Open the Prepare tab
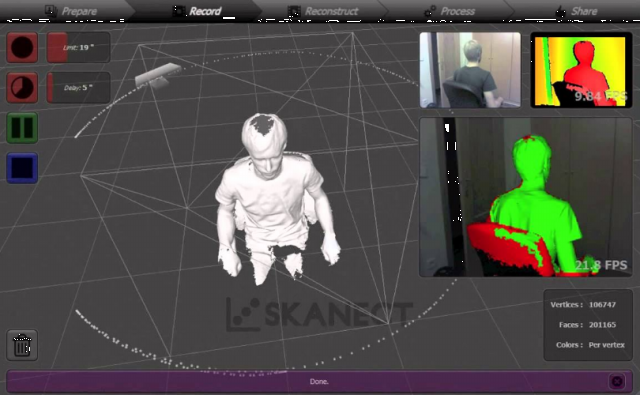Screen dimensions: 640x395 (71, 11)
